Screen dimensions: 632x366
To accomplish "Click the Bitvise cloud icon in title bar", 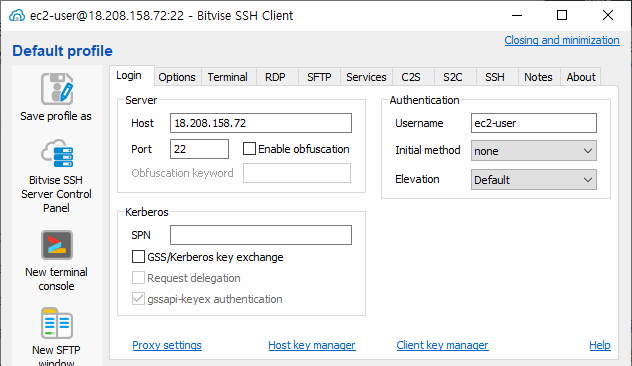I will (17, 16).
